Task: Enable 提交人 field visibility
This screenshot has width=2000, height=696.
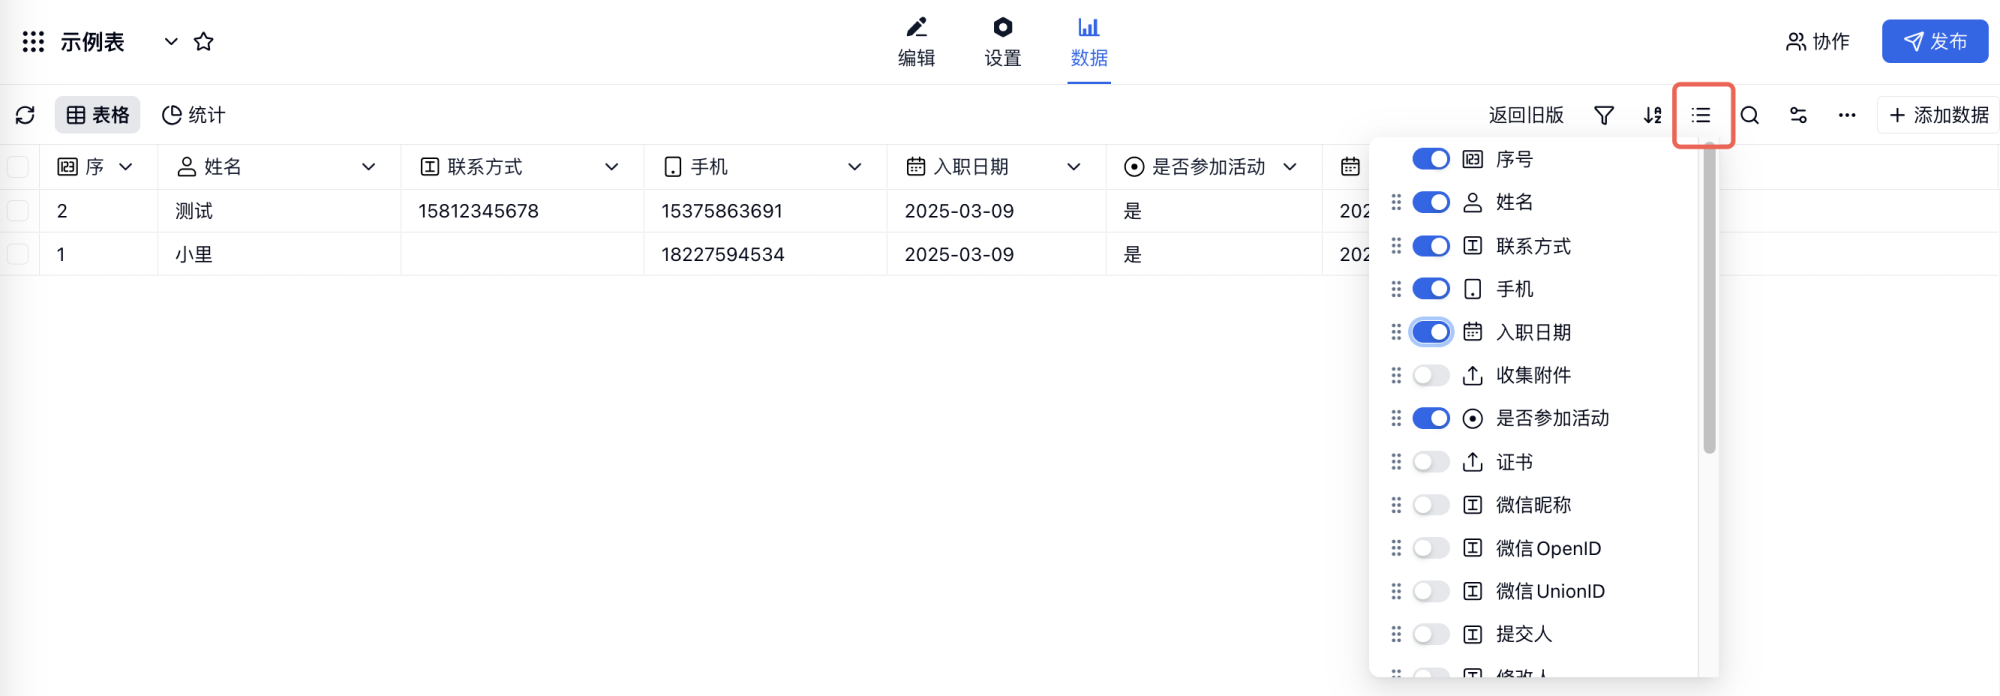Action: coord(1431,634)
